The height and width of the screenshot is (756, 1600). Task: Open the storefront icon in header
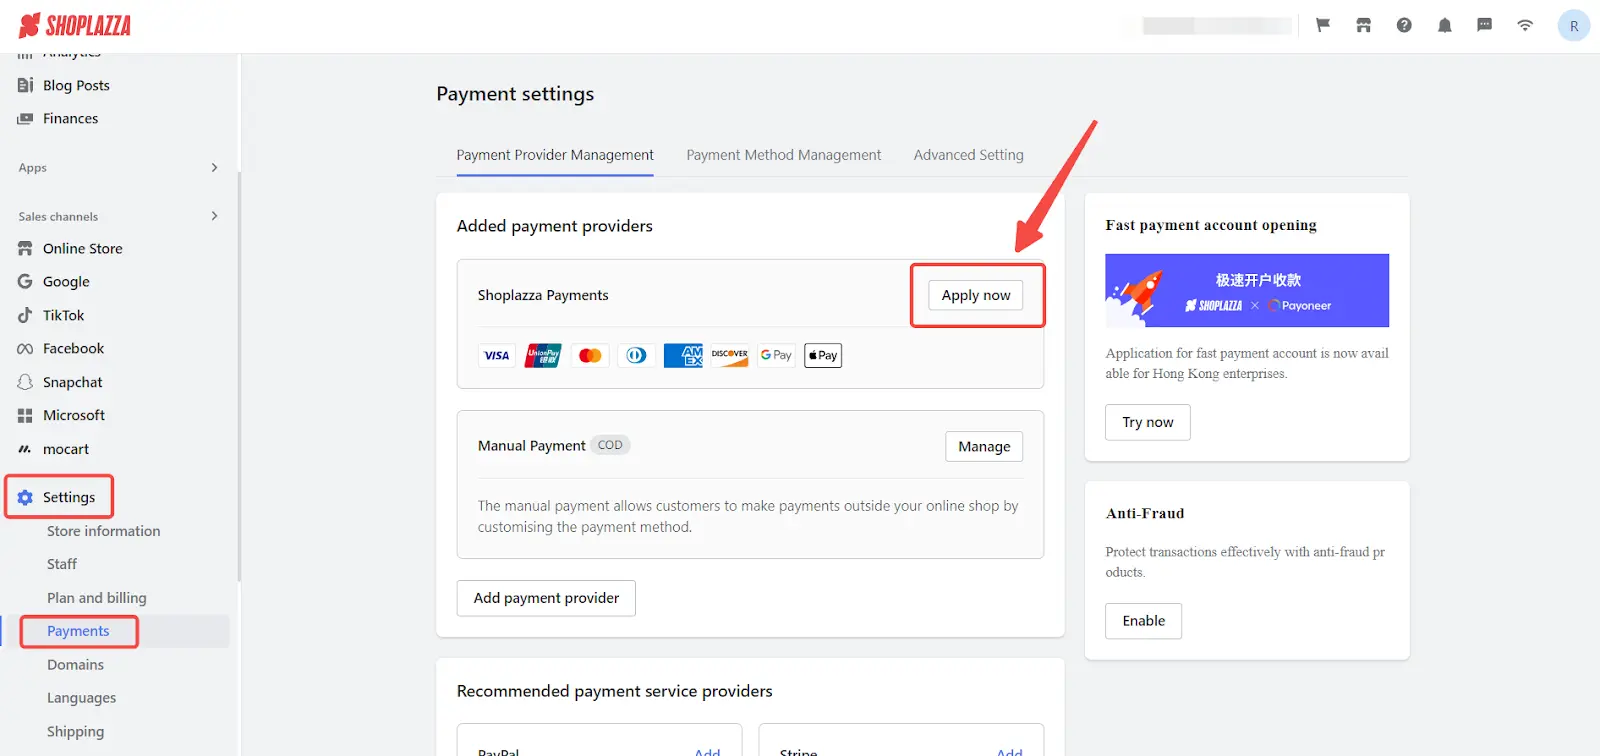[1363, 25]
